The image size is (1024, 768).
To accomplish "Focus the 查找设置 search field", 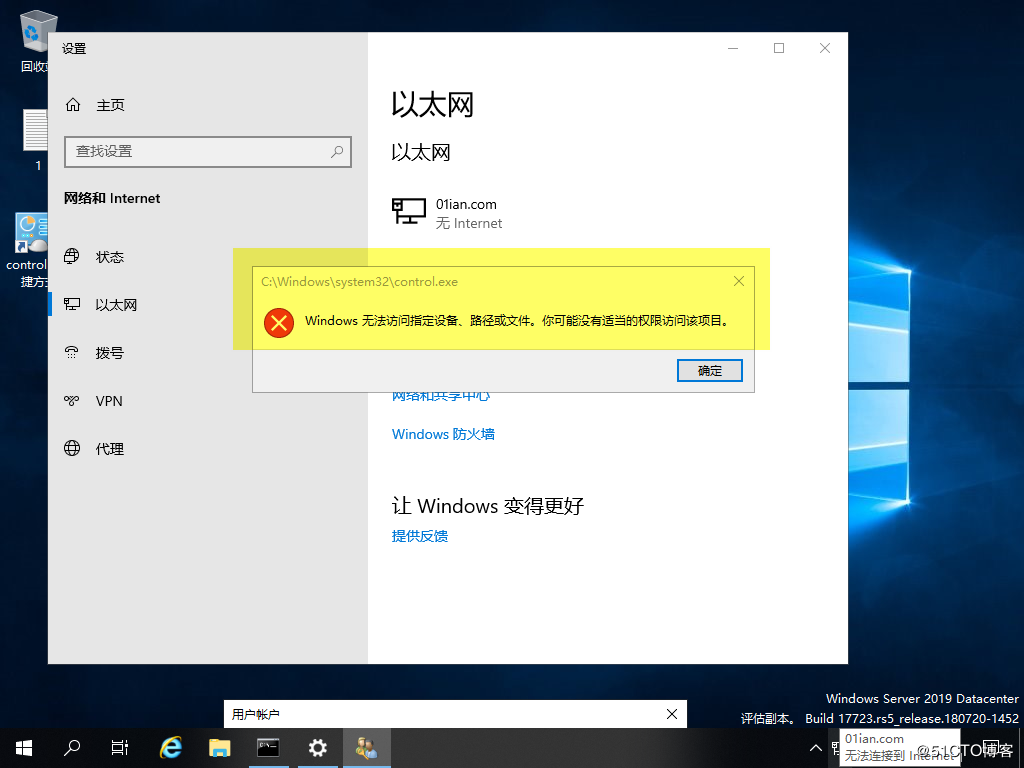I will 208,152.
